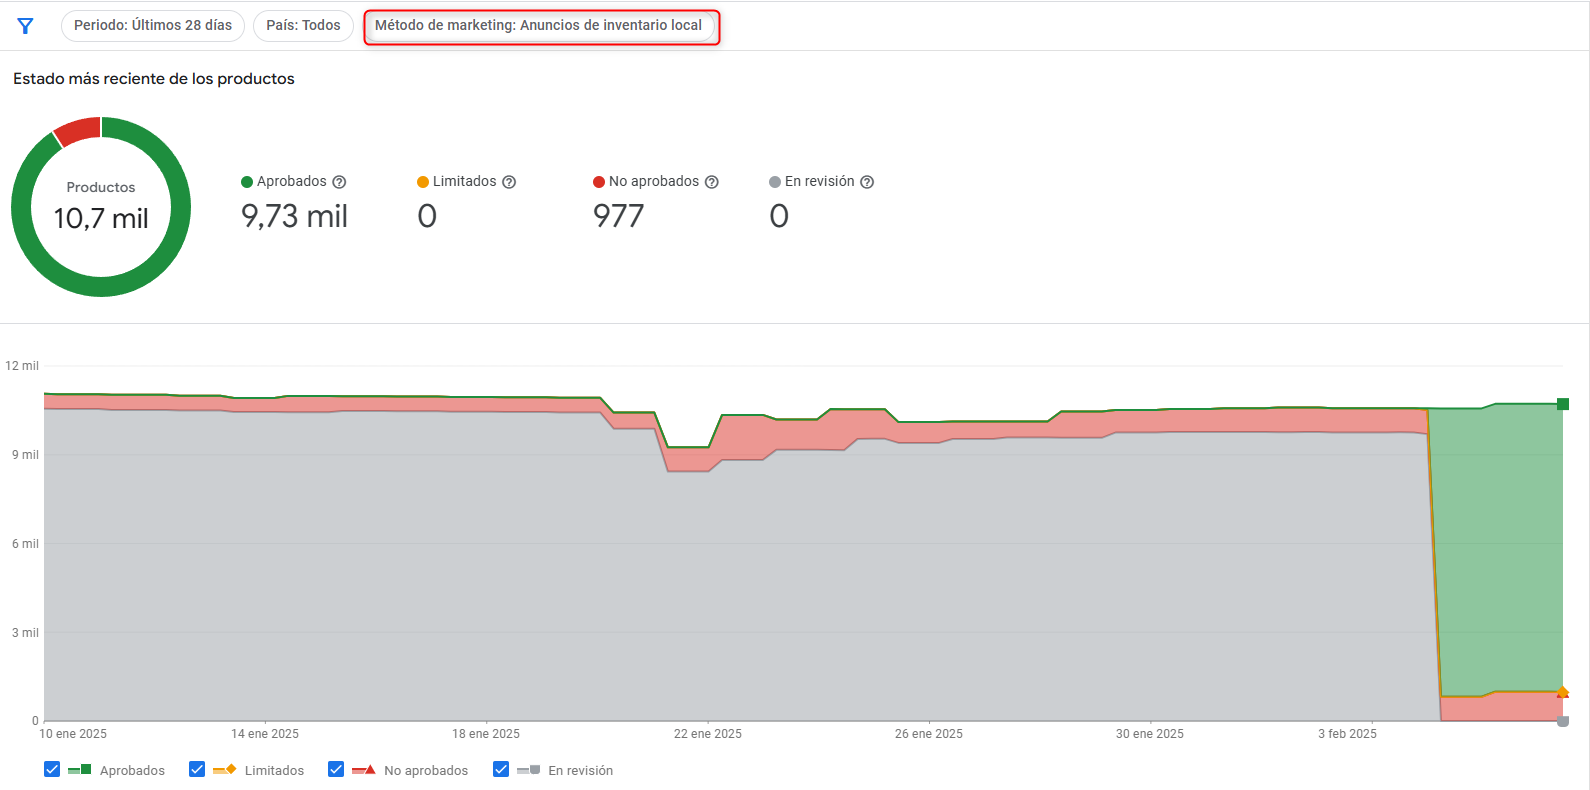This screenshot has width=1590, height=790.
Task: Click the Estado más reciente de los productos heading
Action: click(154, 79)
